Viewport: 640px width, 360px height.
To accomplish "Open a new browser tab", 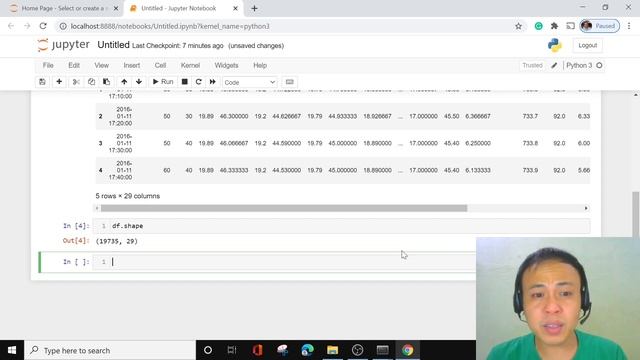I will coord(254,8).
